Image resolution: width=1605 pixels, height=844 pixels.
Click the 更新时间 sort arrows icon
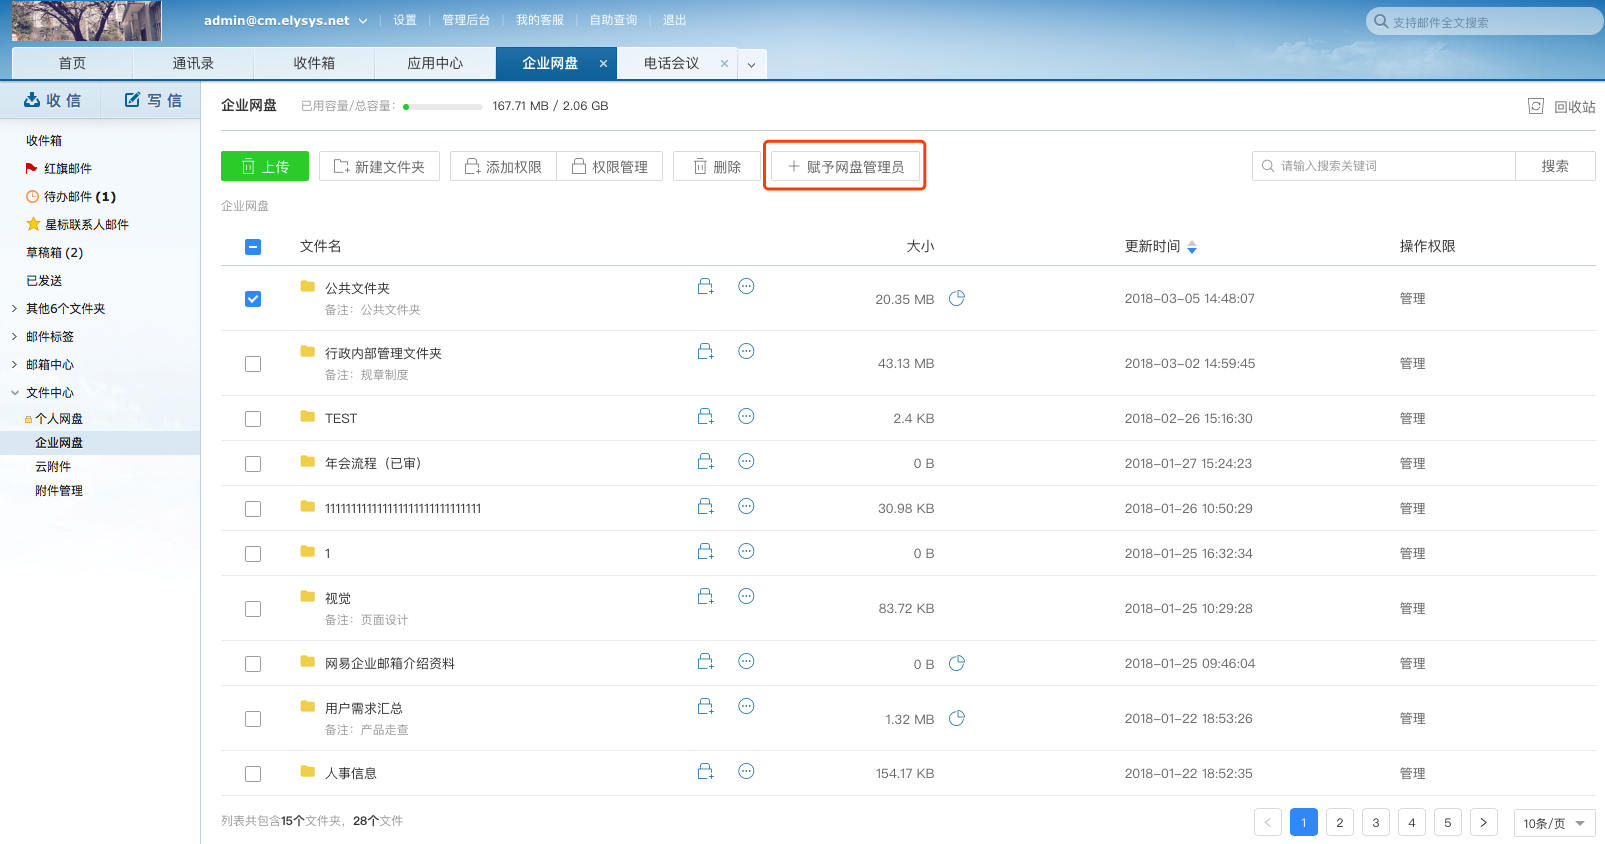pyautogui.click(x=1191, y=247)
